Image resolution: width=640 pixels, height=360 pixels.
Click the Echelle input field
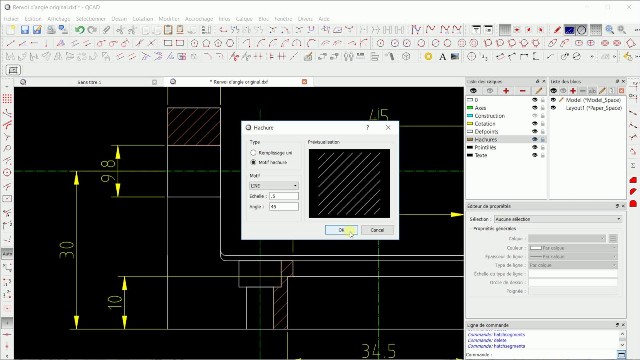[284, 196]
